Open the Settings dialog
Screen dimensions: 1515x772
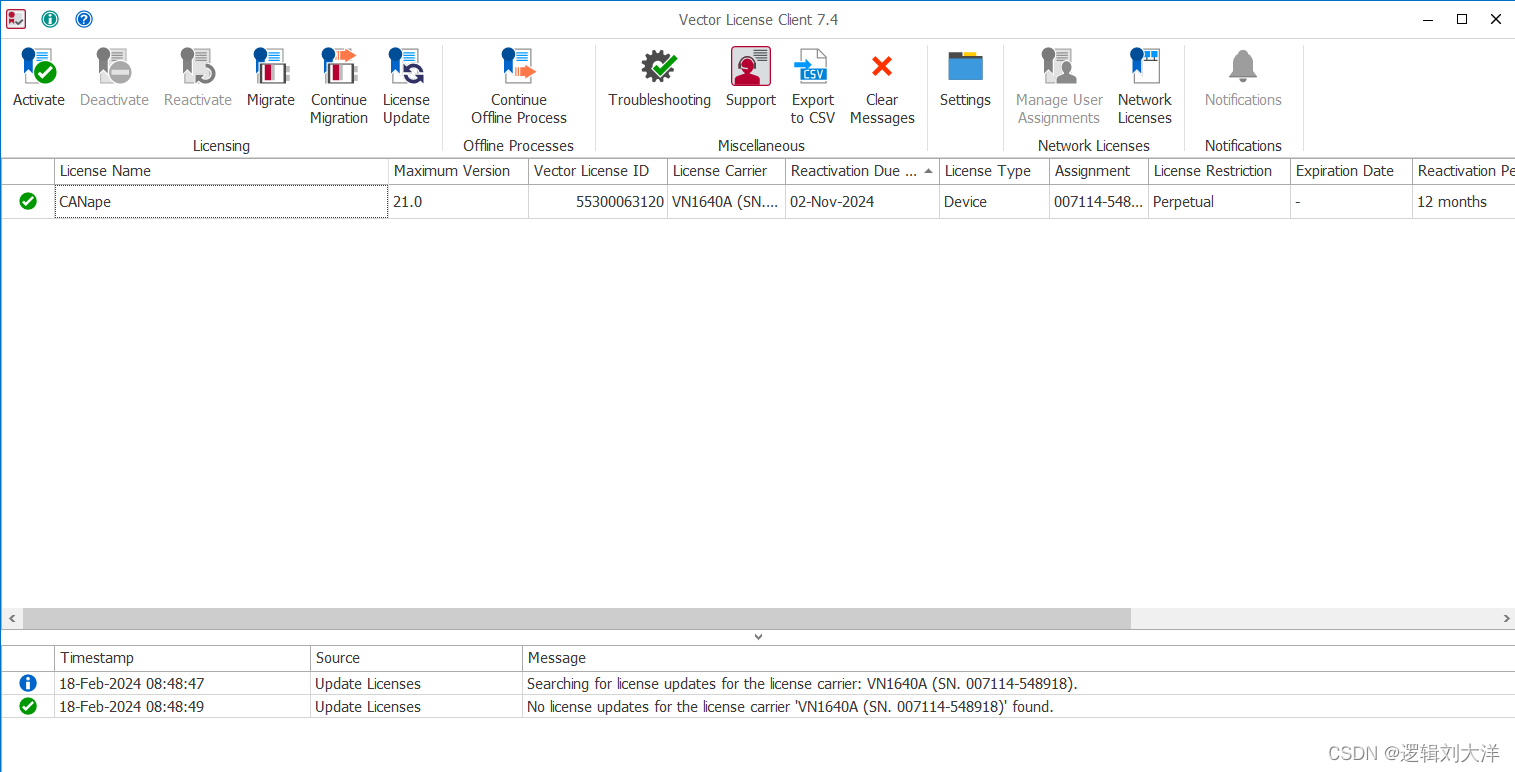coord(965,78)
